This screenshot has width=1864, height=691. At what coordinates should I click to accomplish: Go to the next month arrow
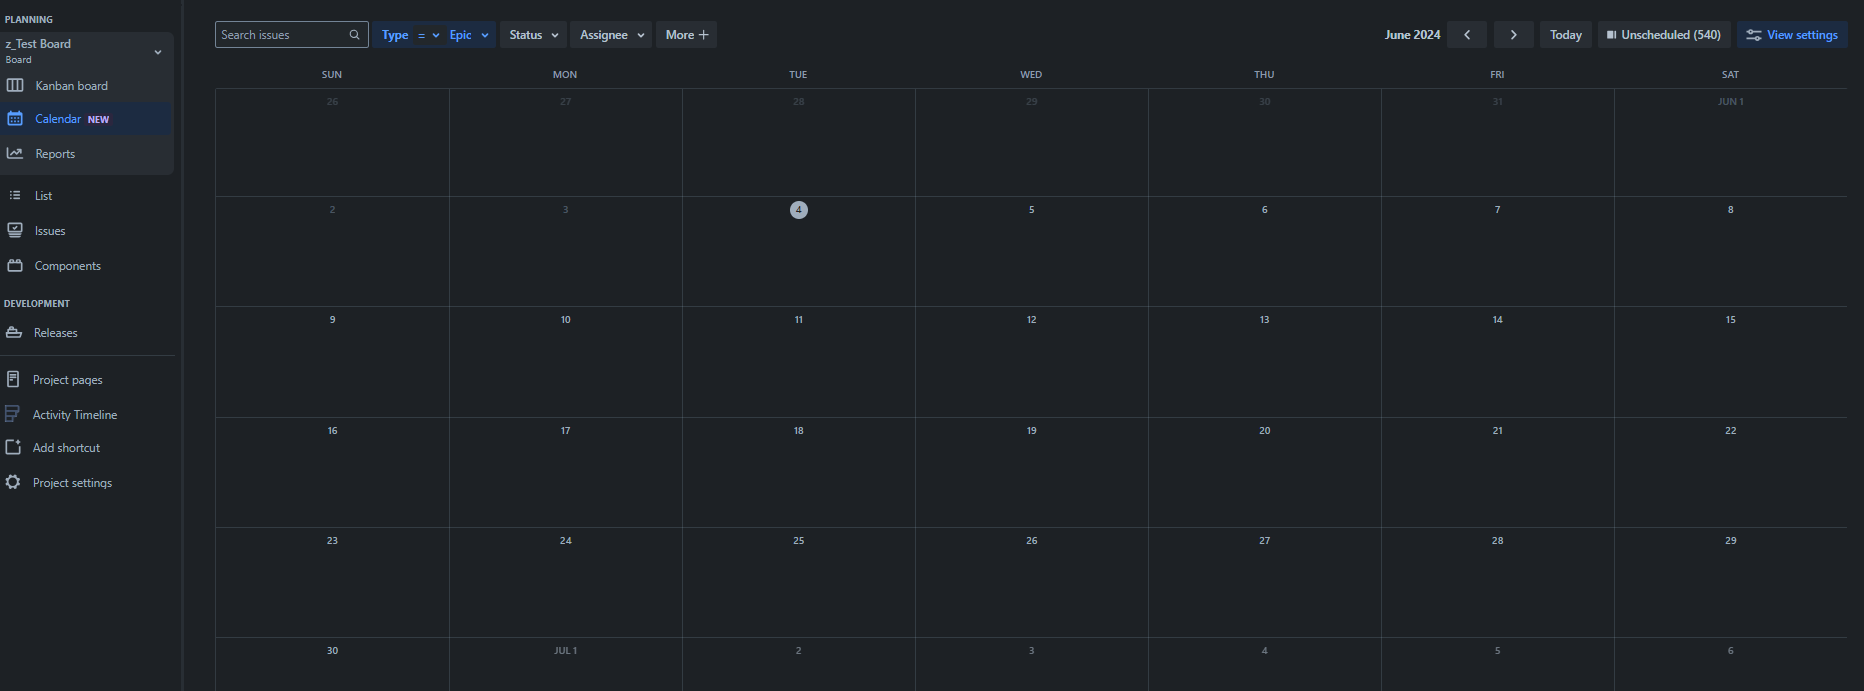tap(1514, 35)
